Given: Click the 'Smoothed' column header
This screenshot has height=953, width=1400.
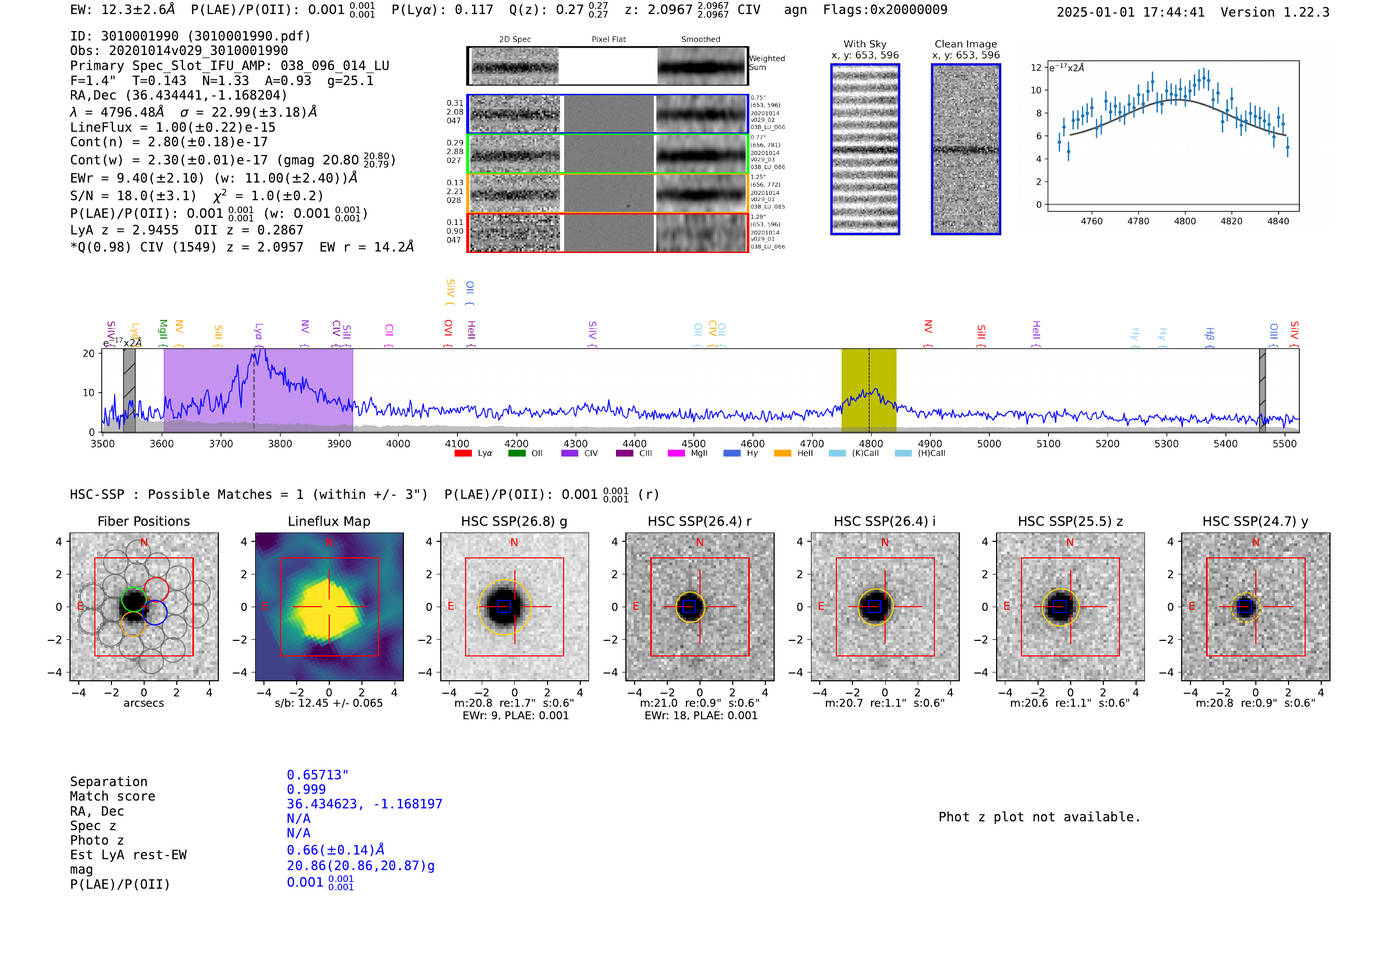Looking at the screenshot, I should [x=701, y=40].
